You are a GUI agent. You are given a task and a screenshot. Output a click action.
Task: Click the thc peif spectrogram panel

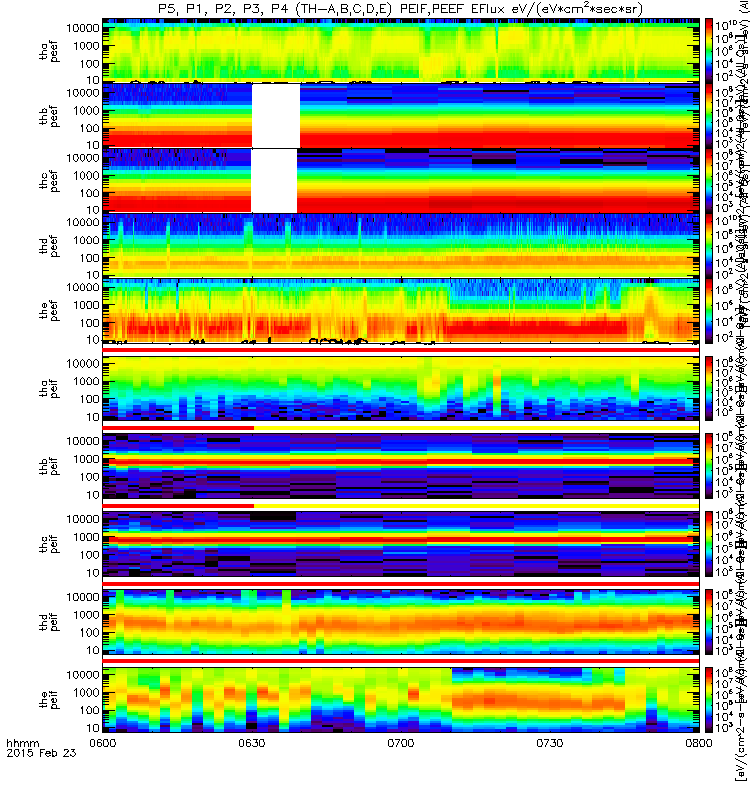click(x=401, y=544)
